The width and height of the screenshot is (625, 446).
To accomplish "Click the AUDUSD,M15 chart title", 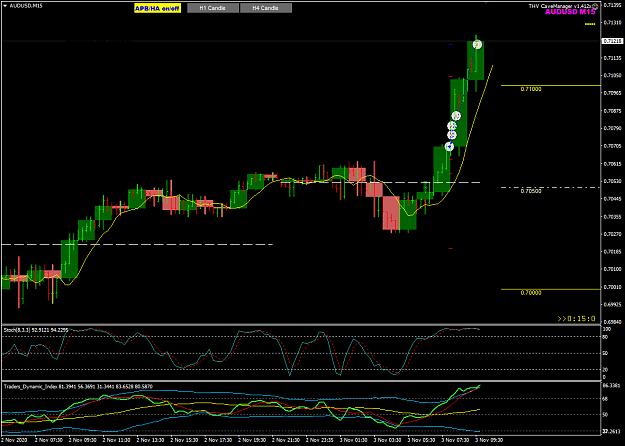I will click(x=26, y=6).
